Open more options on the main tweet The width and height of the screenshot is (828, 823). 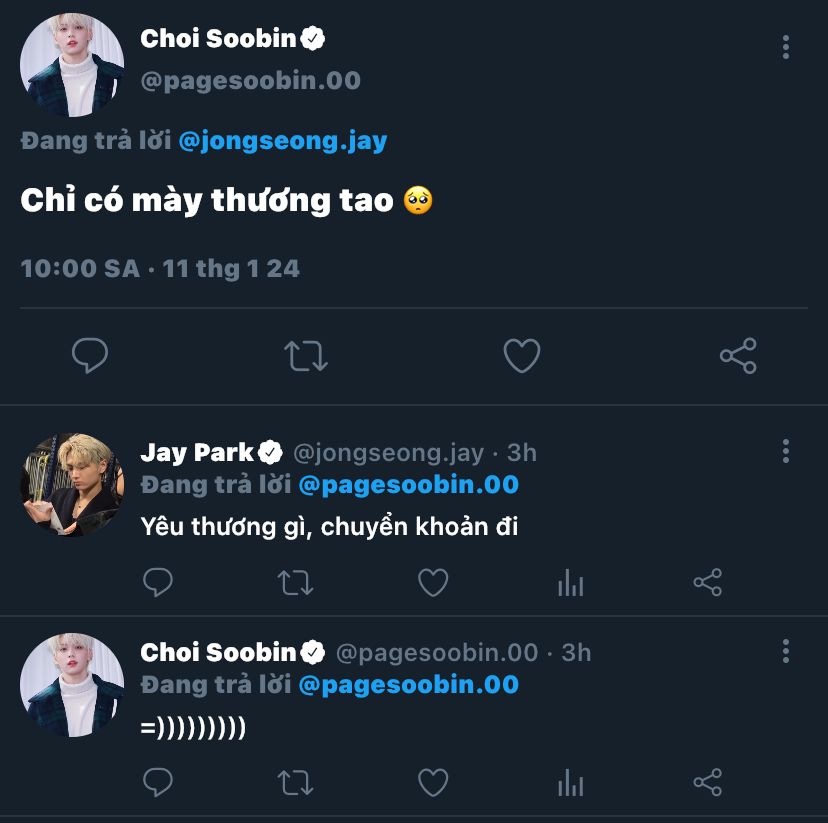click(786, 47)
